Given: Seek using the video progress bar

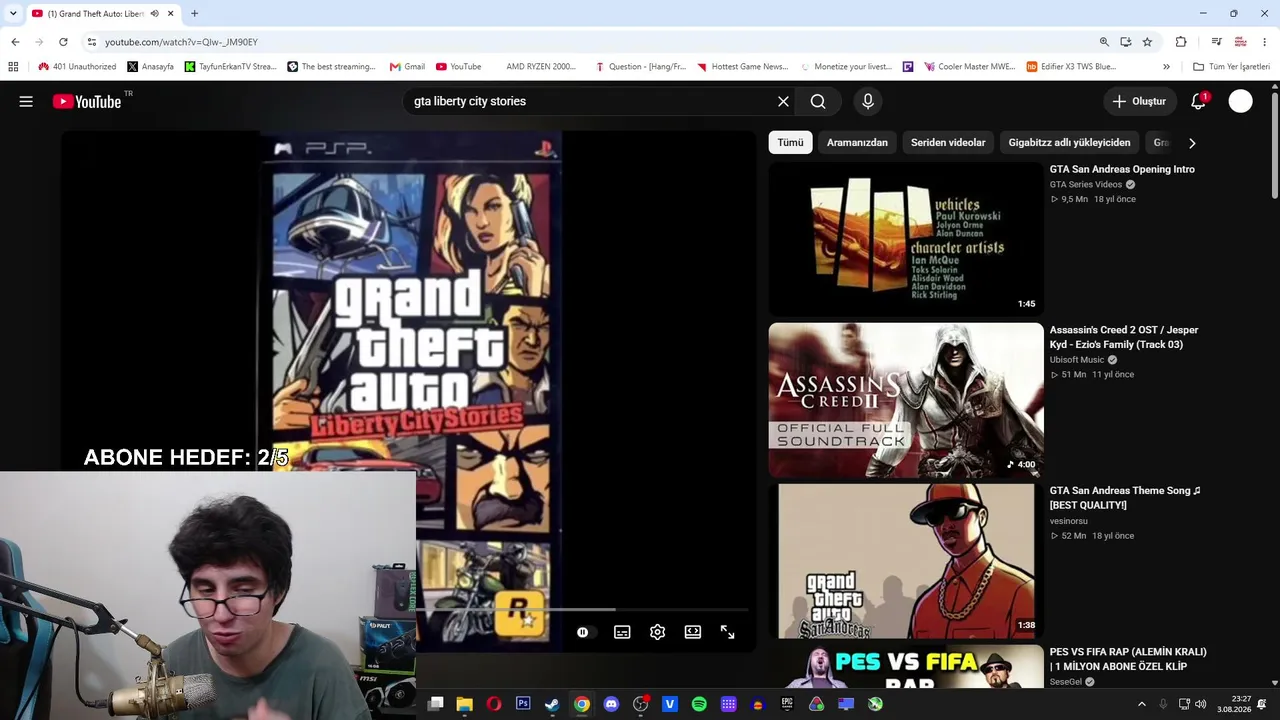Looking at the screenshot, I should click(x=582, y=609).
